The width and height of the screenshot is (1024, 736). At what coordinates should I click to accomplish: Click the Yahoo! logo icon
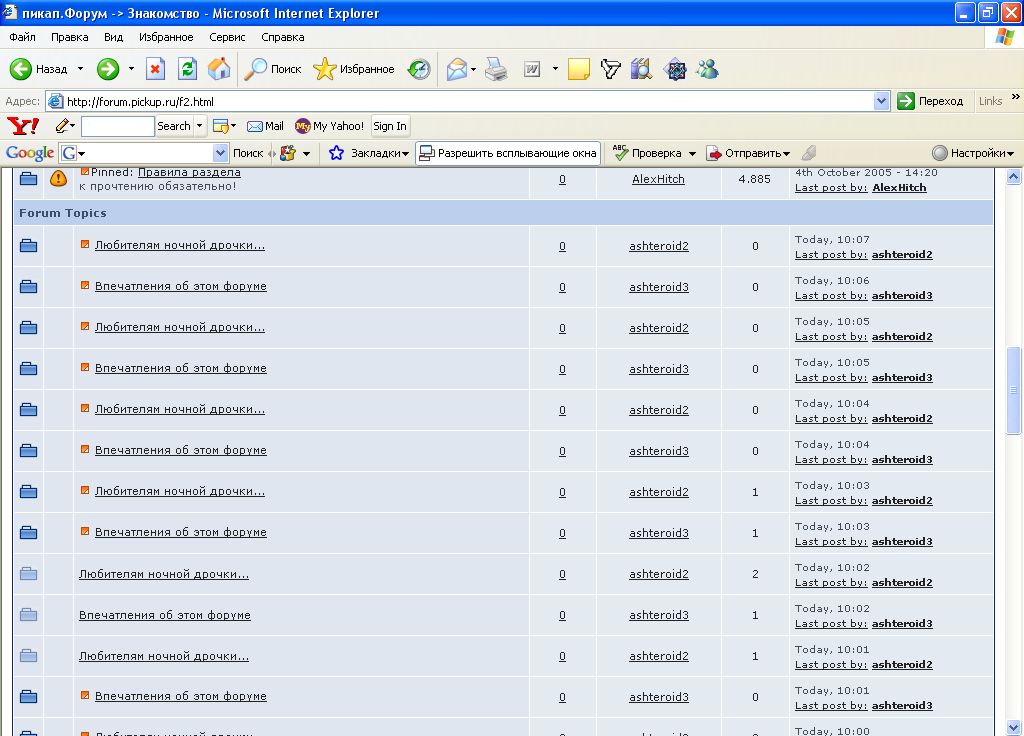click(x=23, y=126)
